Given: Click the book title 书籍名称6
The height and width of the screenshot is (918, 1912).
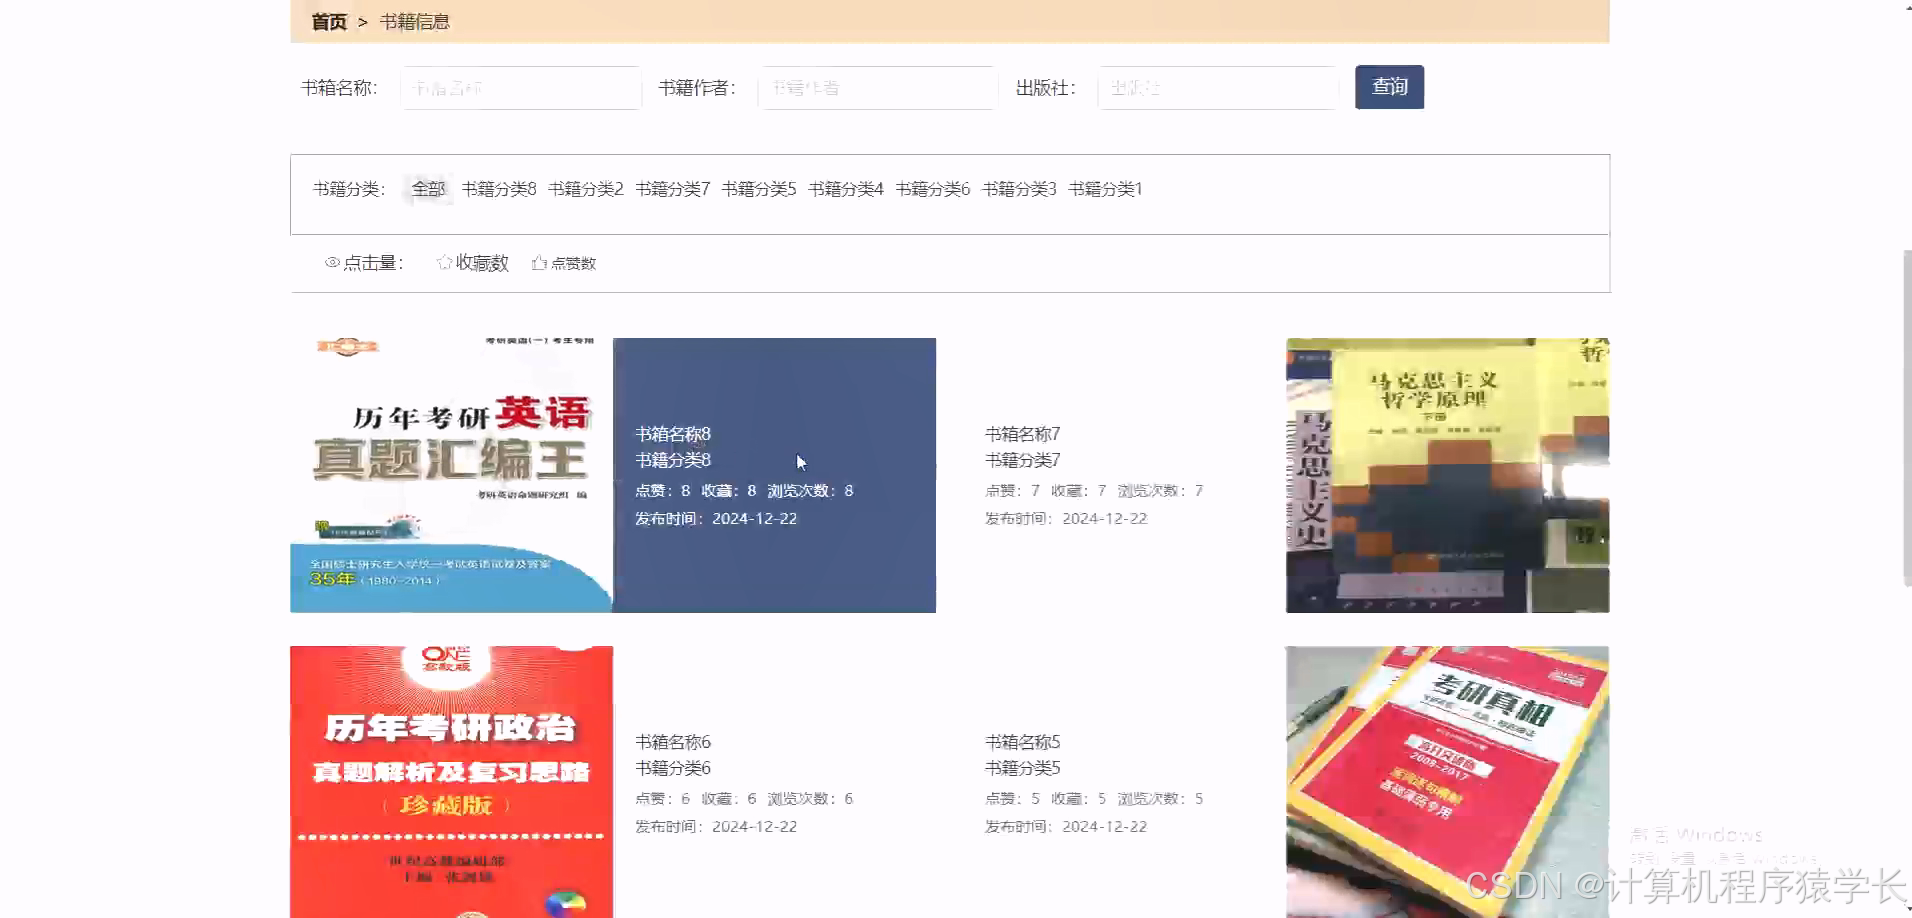Looking at the screenshot, I should tap(673, 742).
